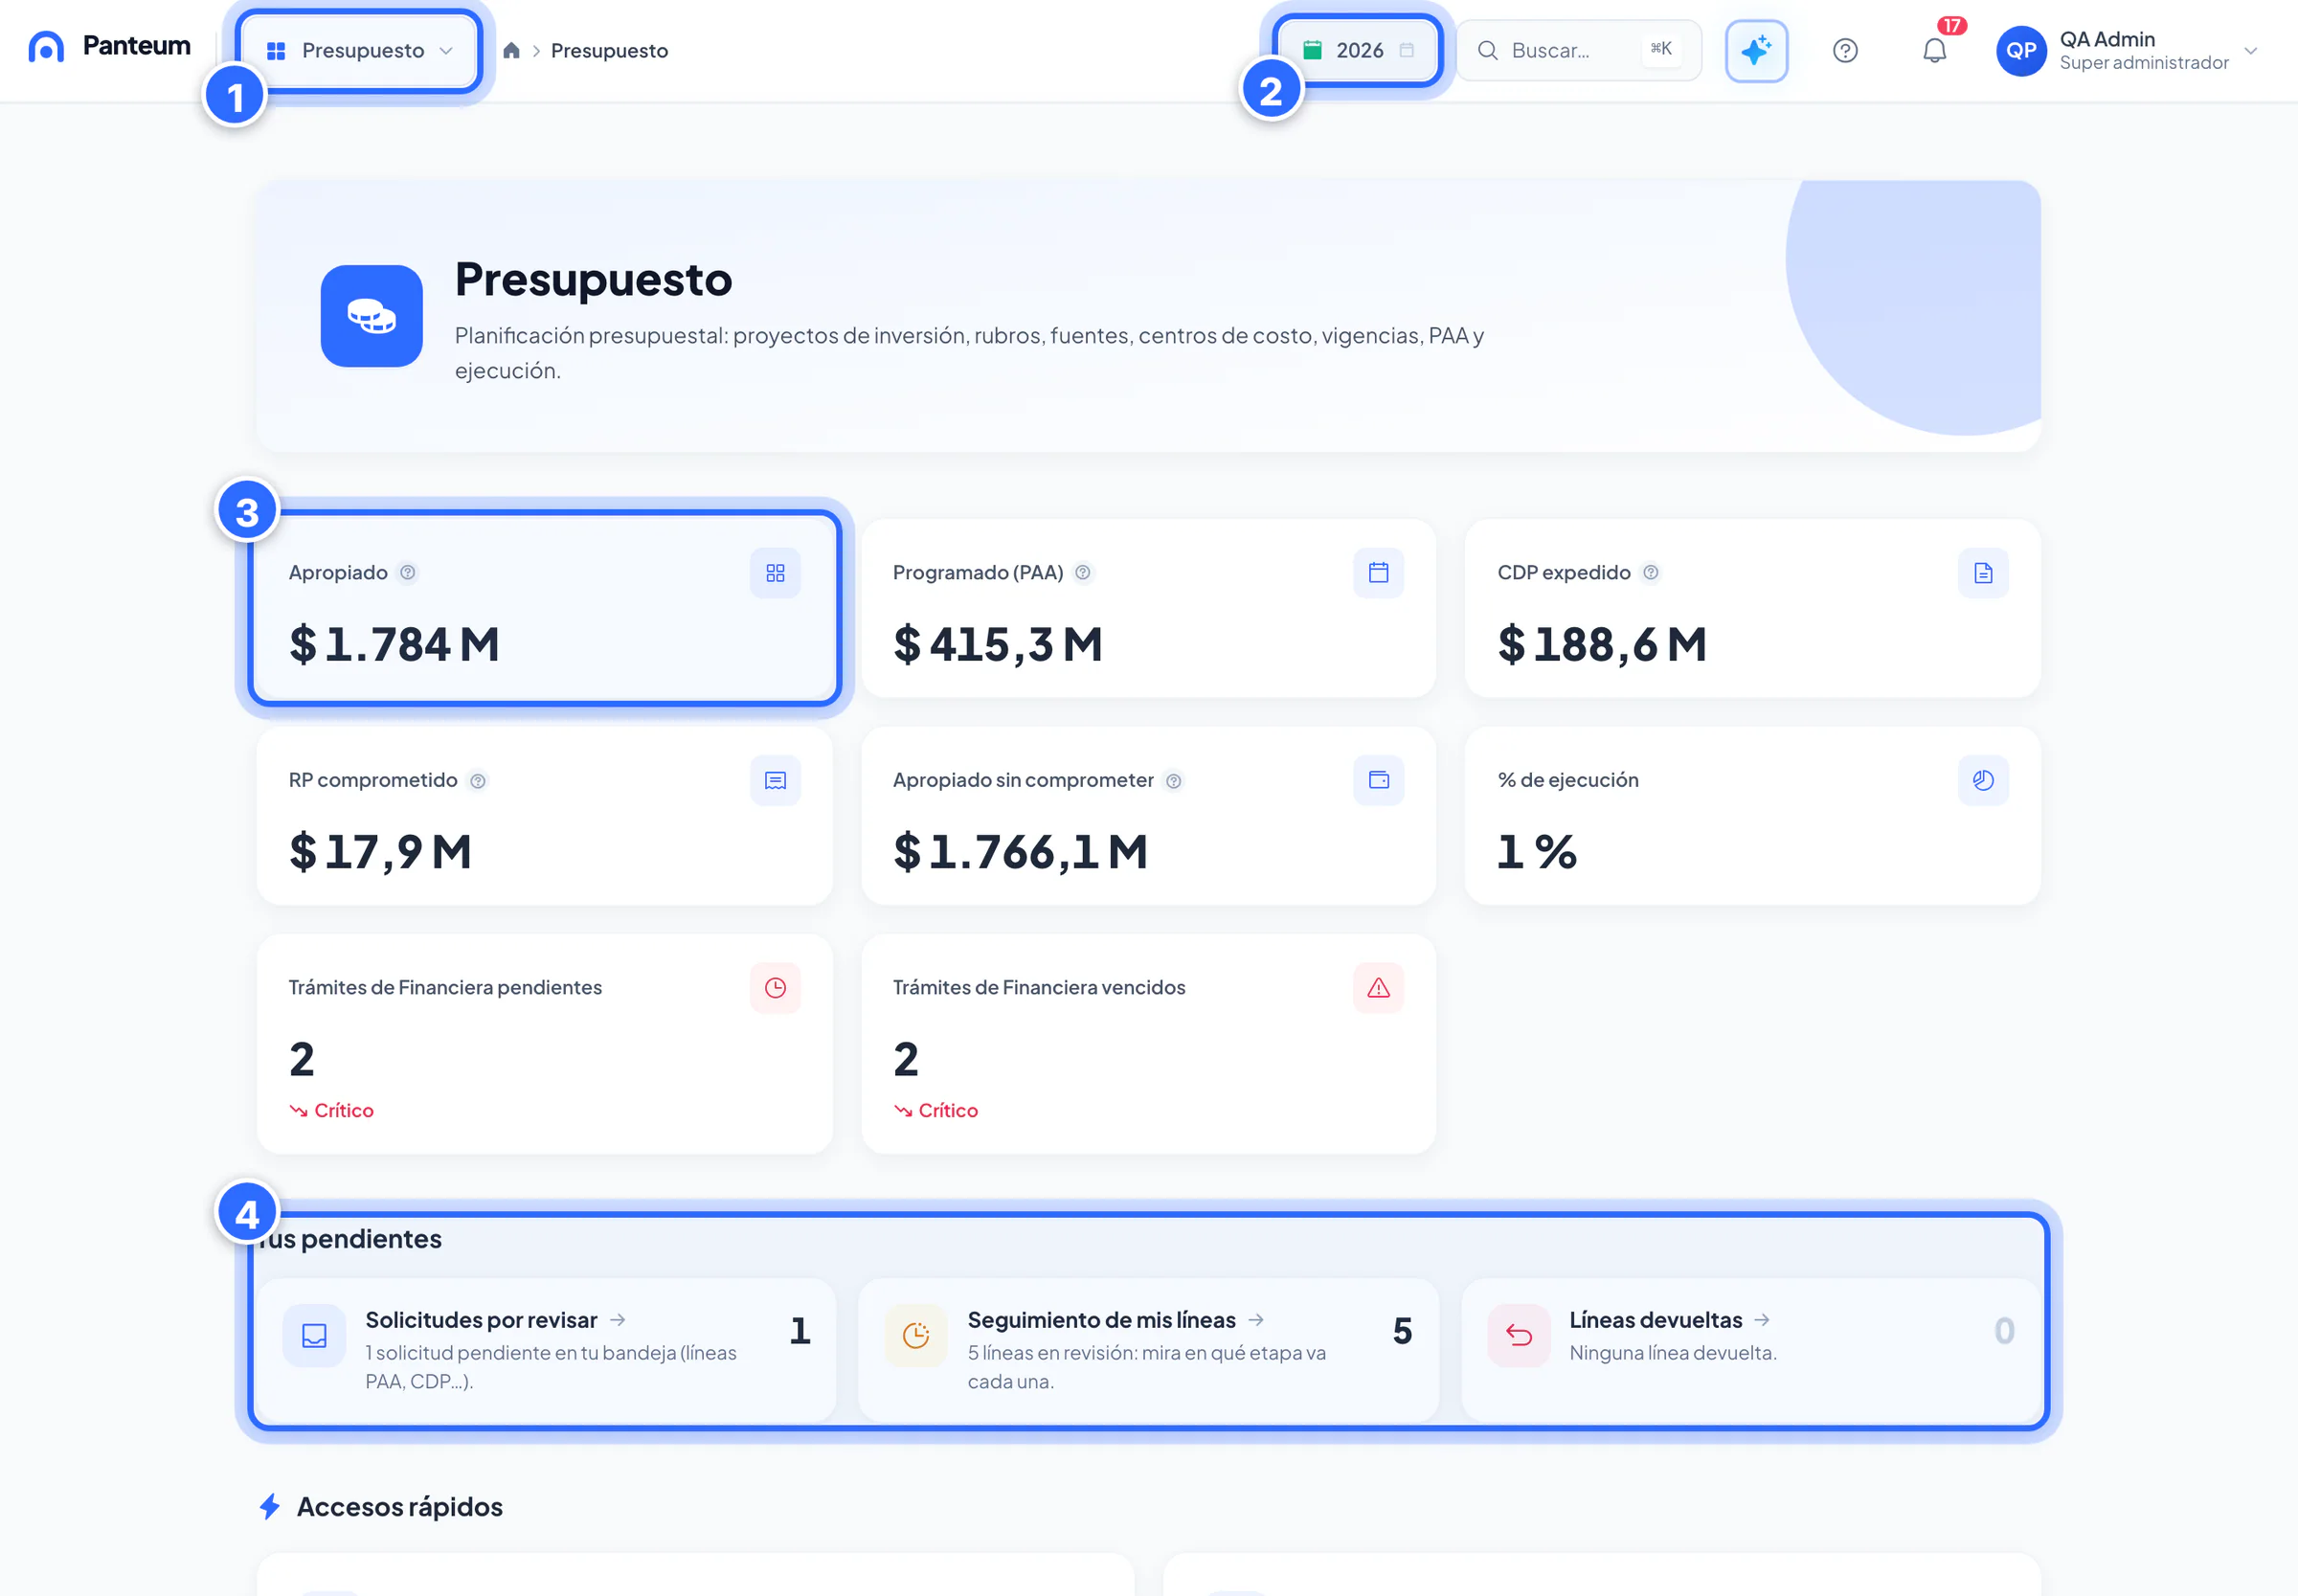Click receipt icon on RP comprometido card
The width and height of the screenshot is (2298, 1596).
(x=775, y=781)
